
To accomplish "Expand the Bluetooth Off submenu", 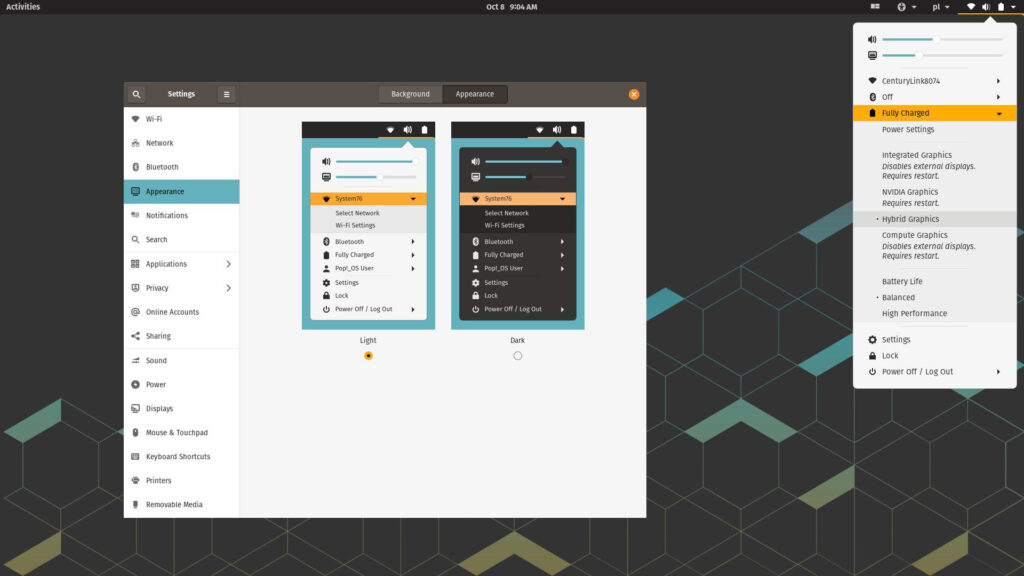I will click(935, 97).
